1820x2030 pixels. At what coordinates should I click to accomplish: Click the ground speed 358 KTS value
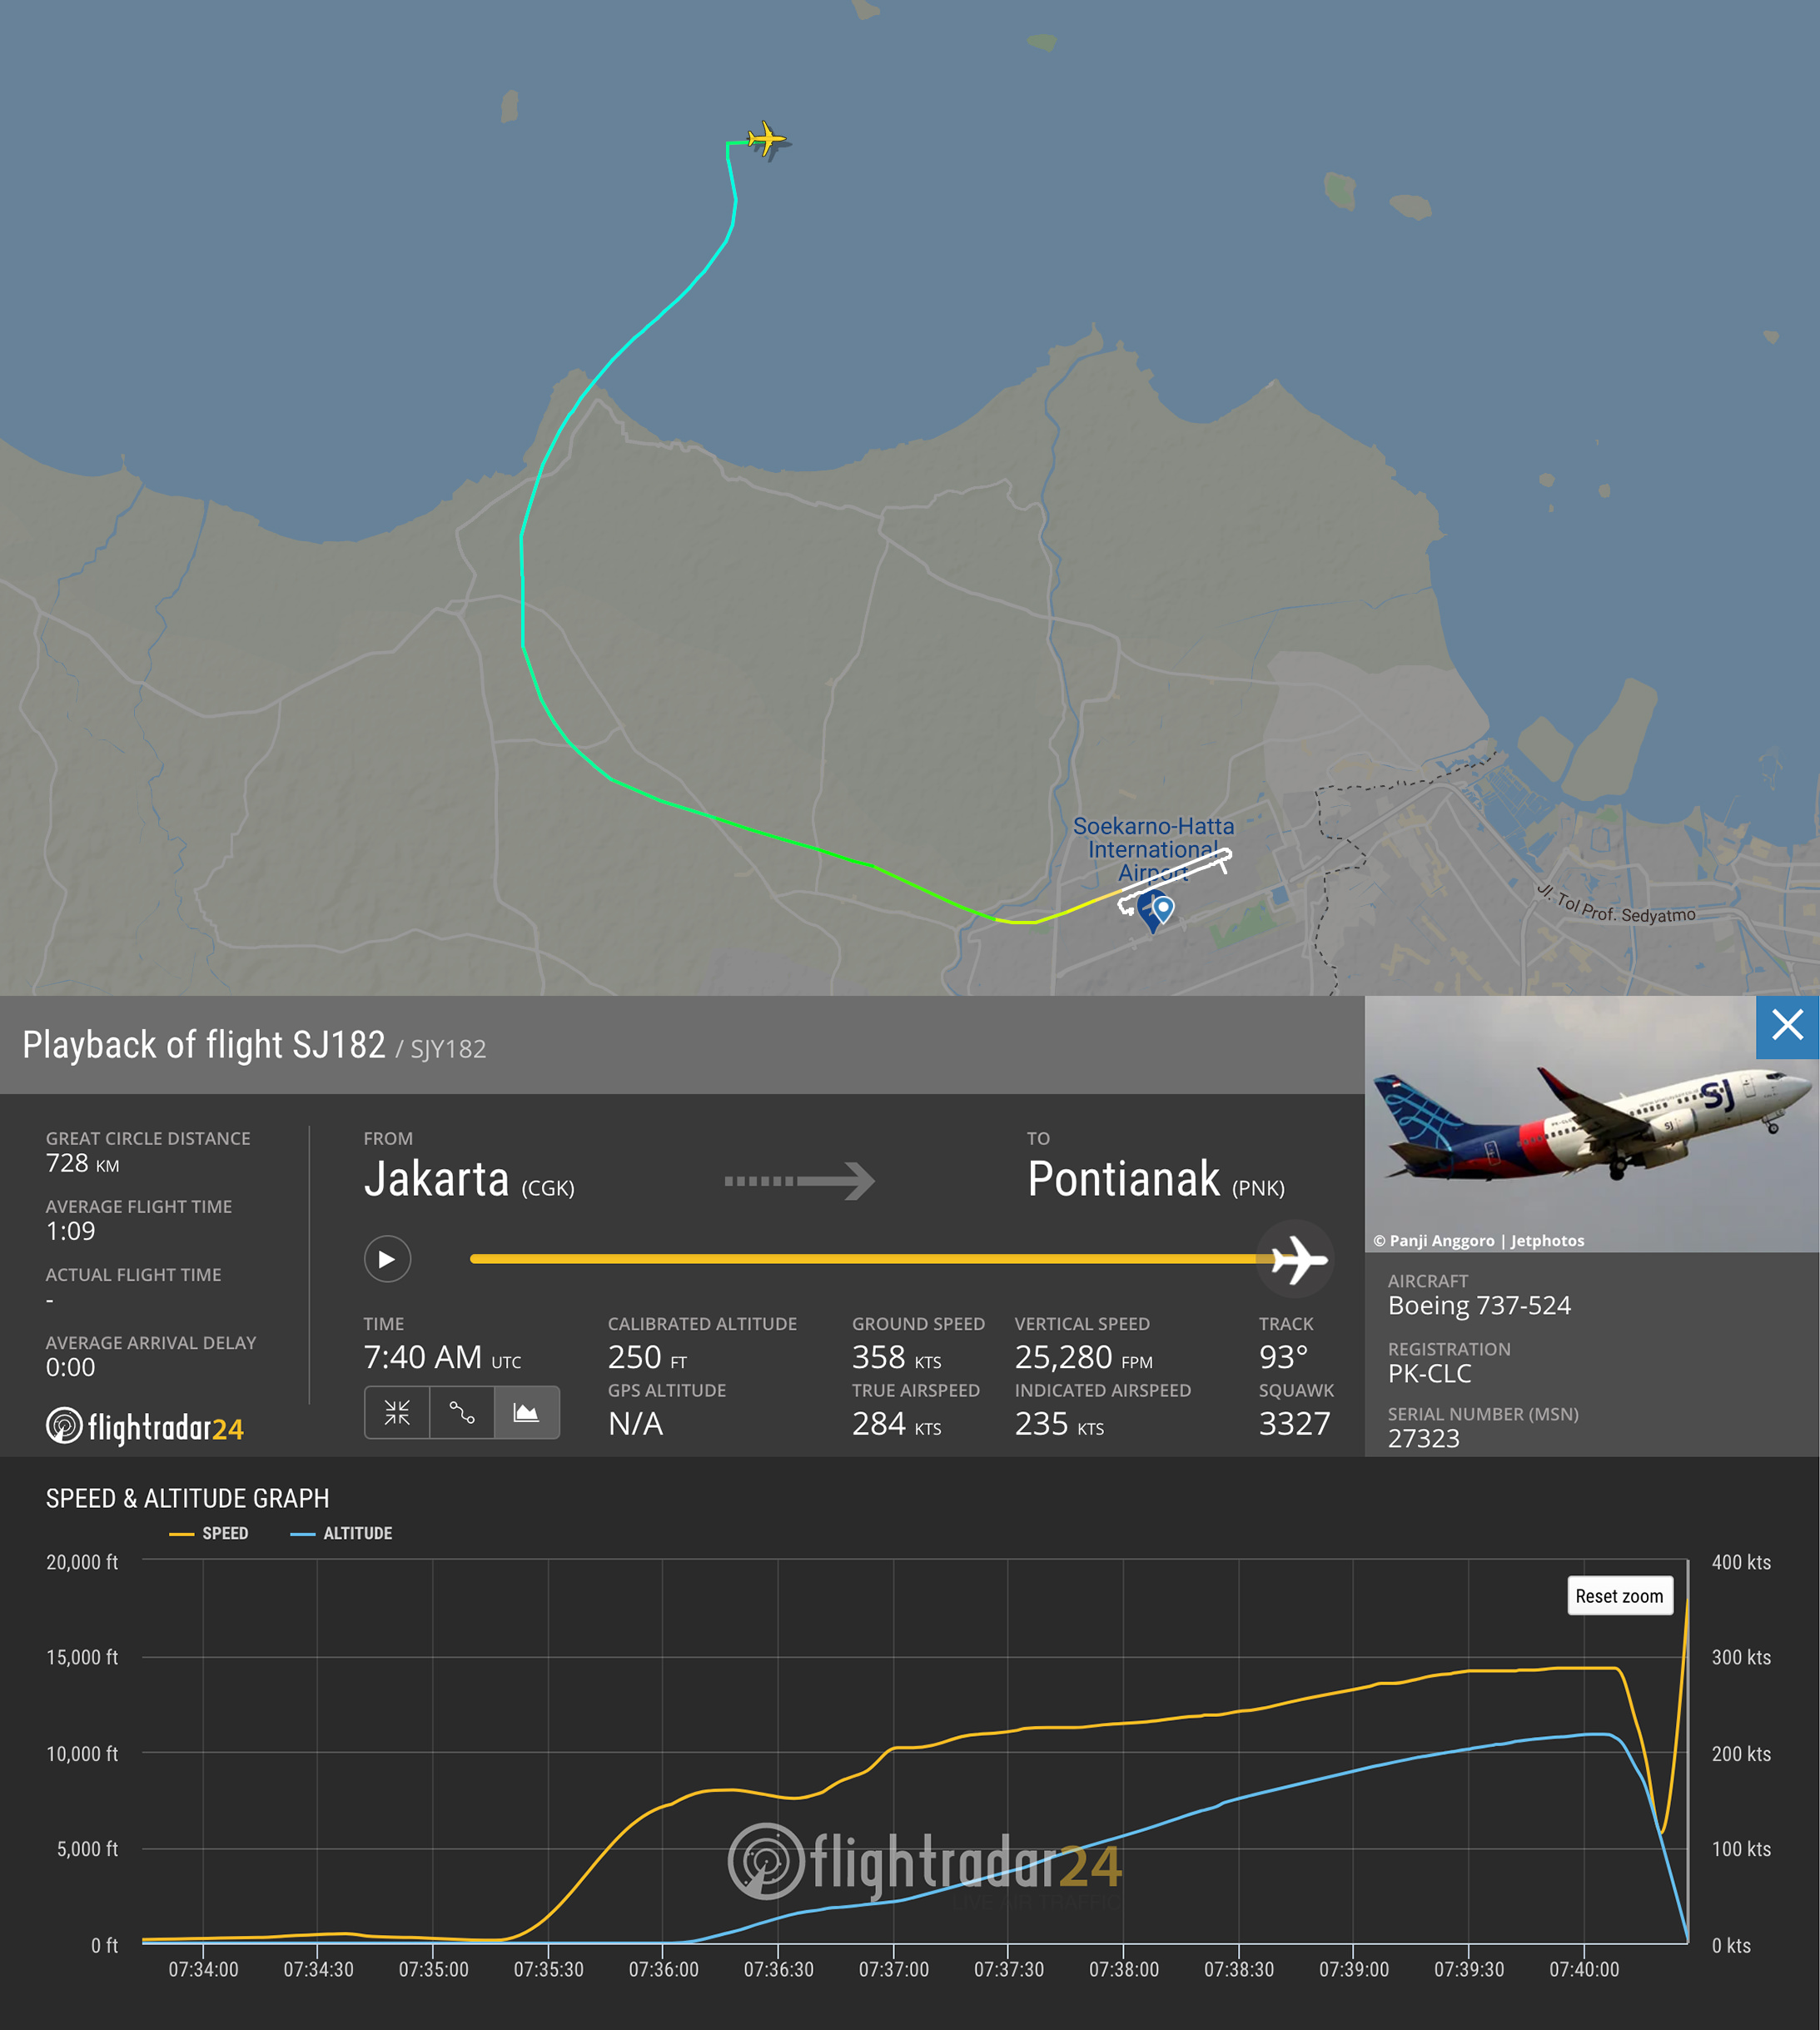(896, 1357)
